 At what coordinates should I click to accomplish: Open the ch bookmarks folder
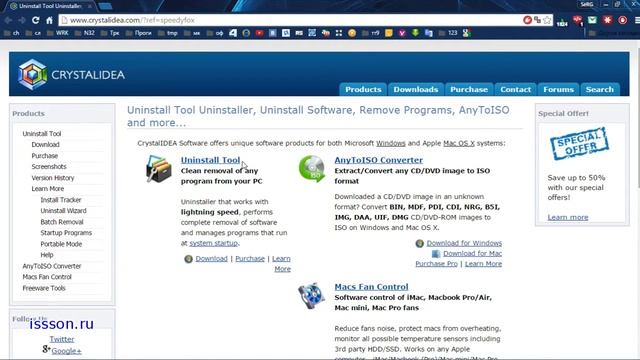point(11,33)
